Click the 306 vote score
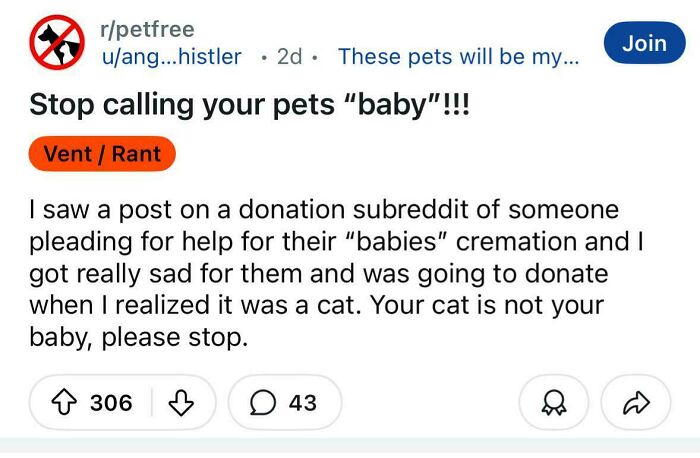Image resolution: width=700 pixels, height=458 pixels. coord(111,403)
